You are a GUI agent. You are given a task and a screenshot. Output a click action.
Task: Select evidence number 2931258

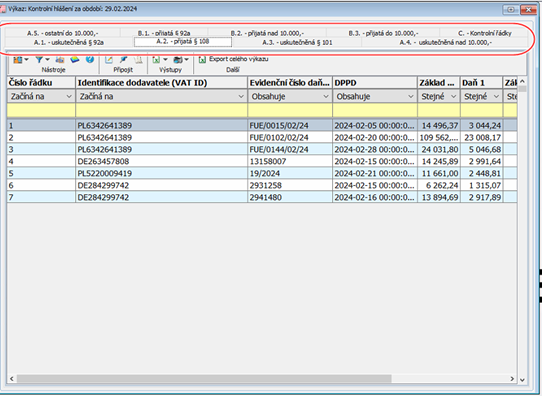pyautogui.click(x=290, y=186)
